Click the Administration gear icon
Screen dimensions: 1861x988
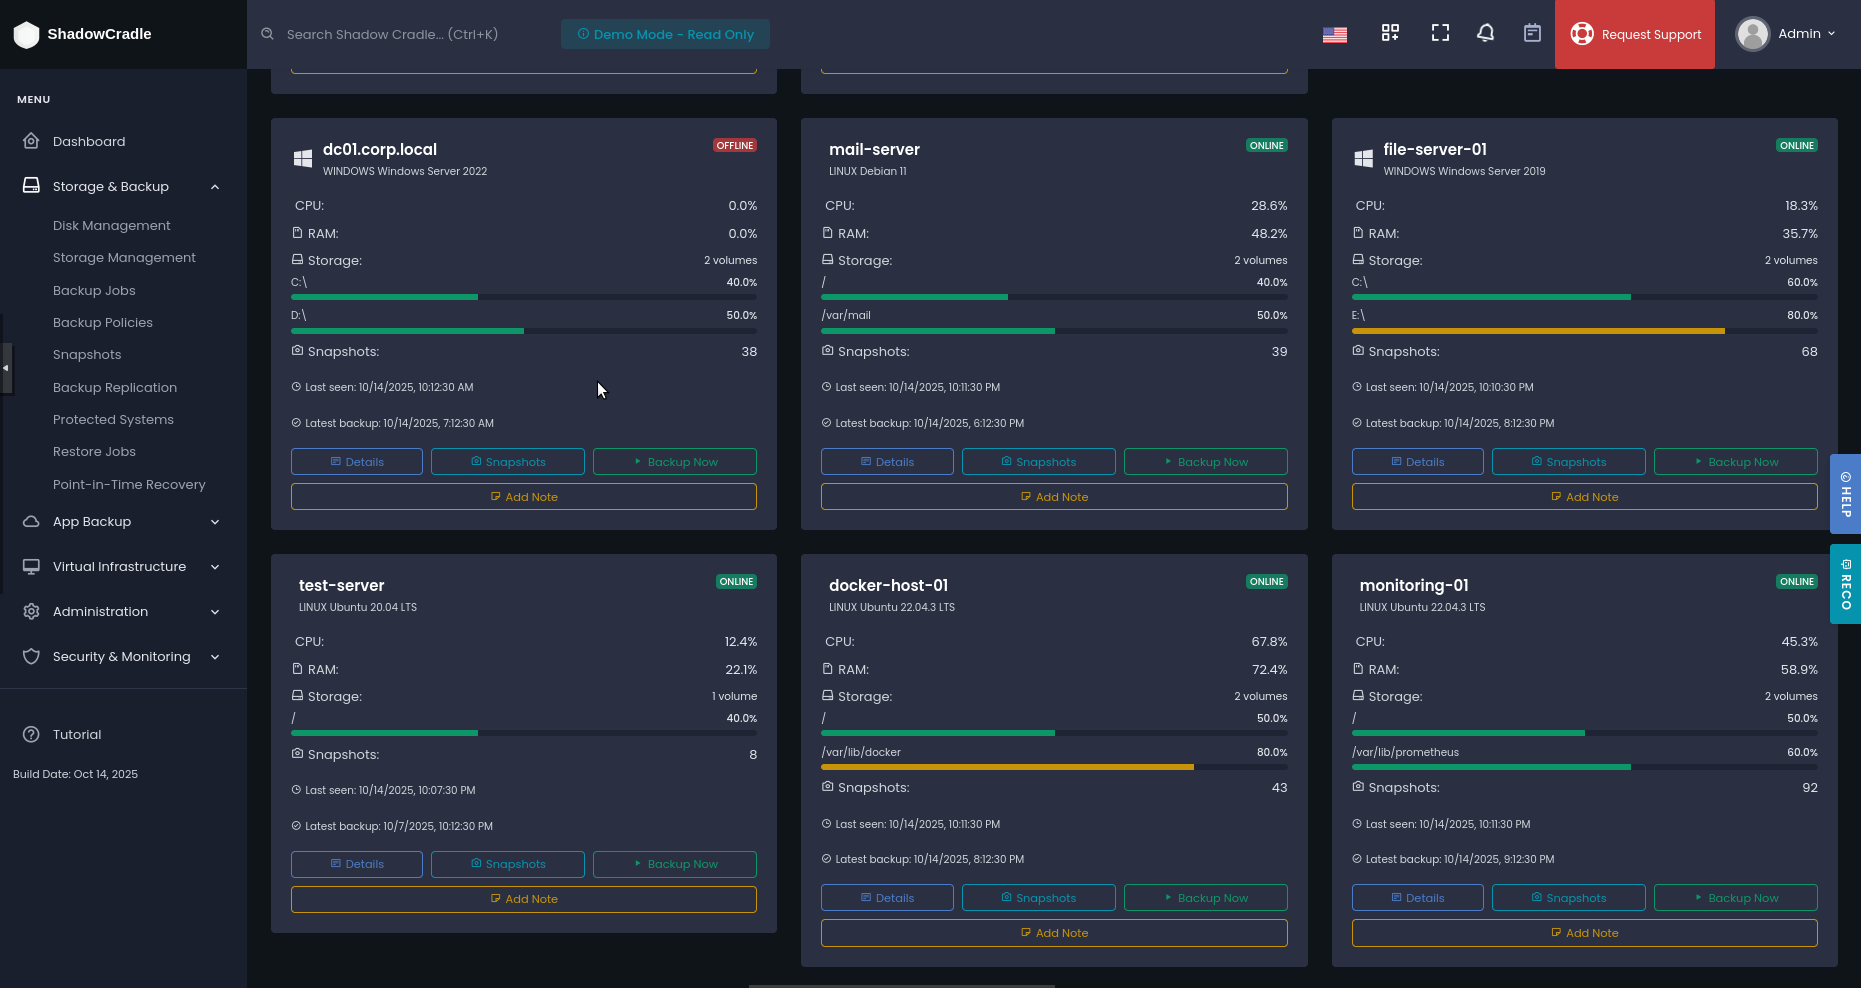[x=31, y=611]
